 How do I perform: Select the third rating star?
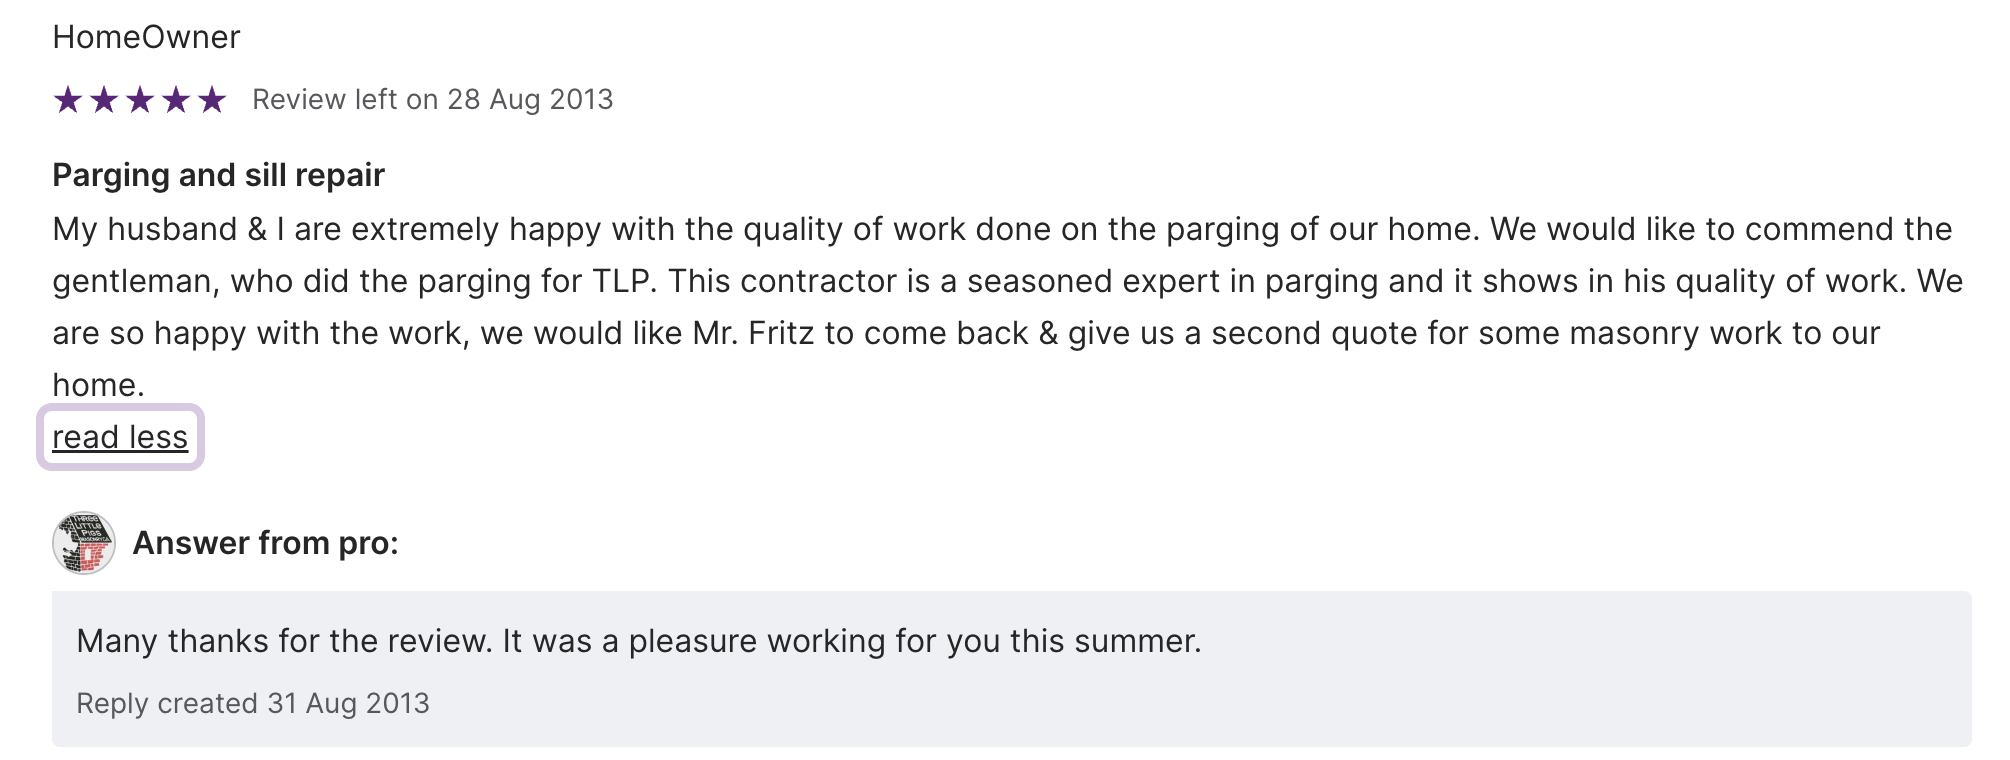pyautogui.click(x=140, y=100)
